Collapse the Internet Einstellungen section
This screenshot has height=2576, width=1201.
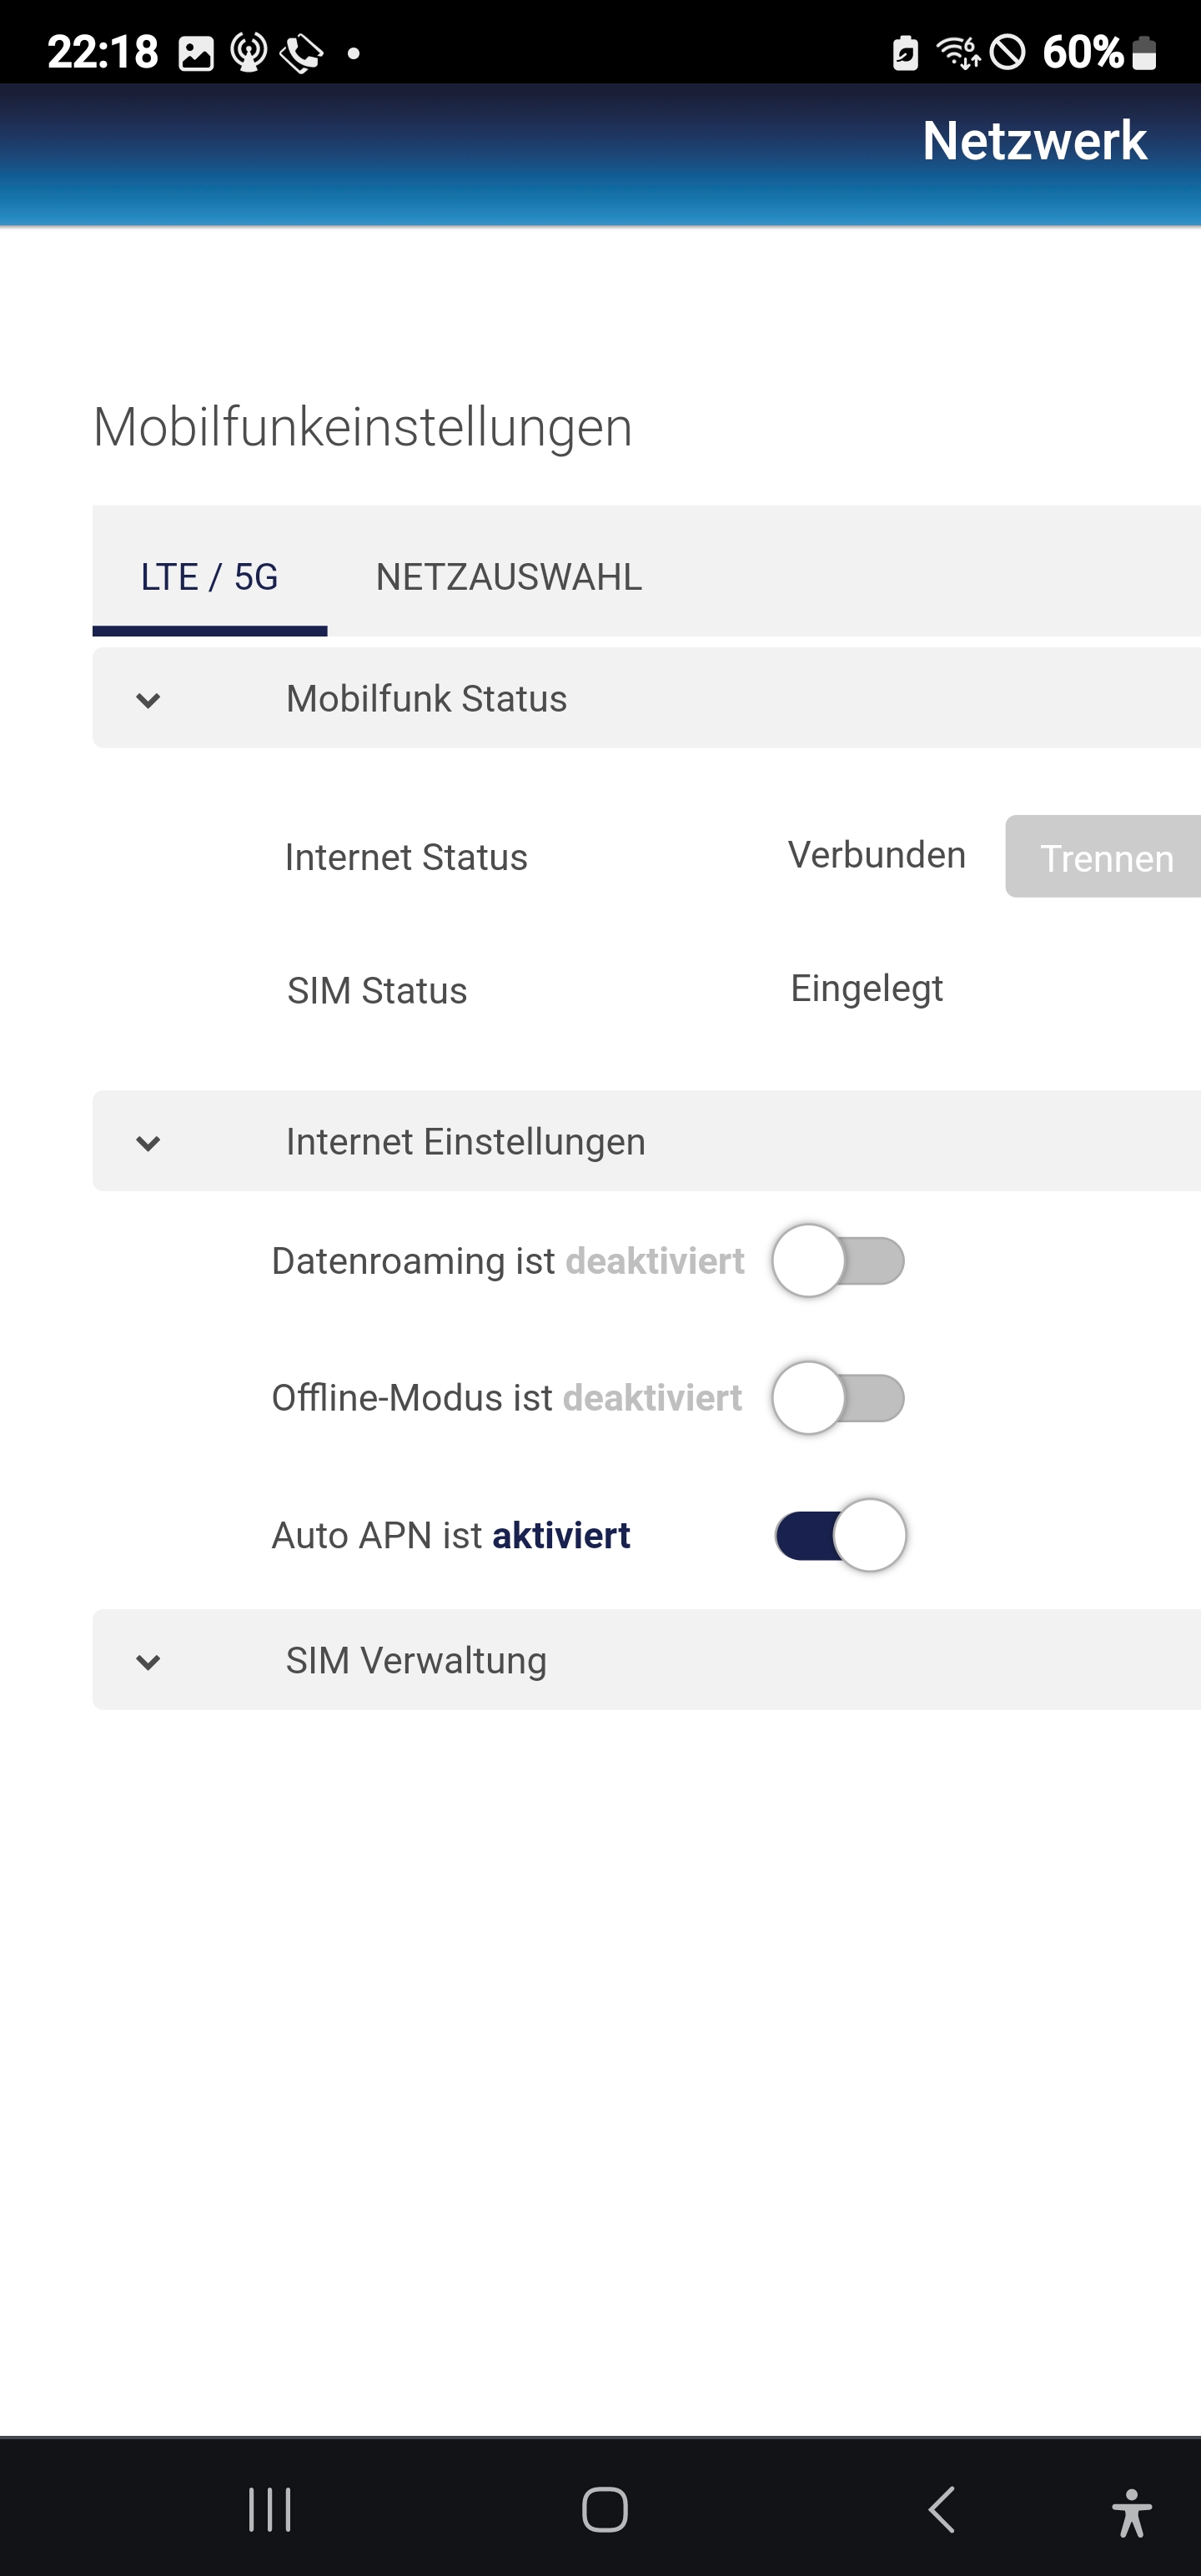148,1142
